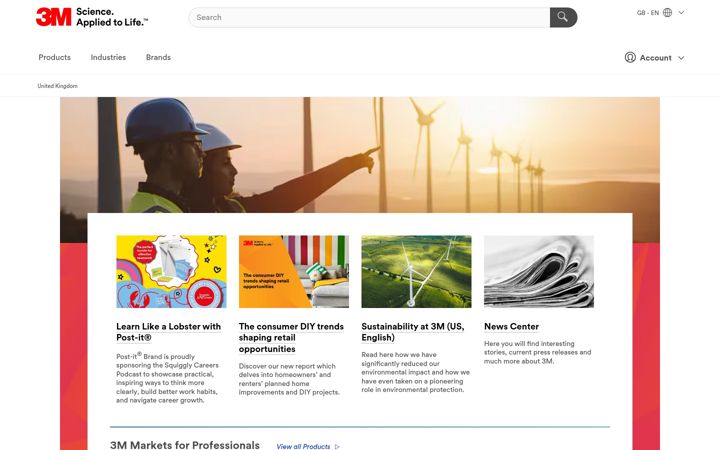Expand the GB - EN region chevron
The height and width of the screenshot is (450, 720).
(x=681, y=13)
